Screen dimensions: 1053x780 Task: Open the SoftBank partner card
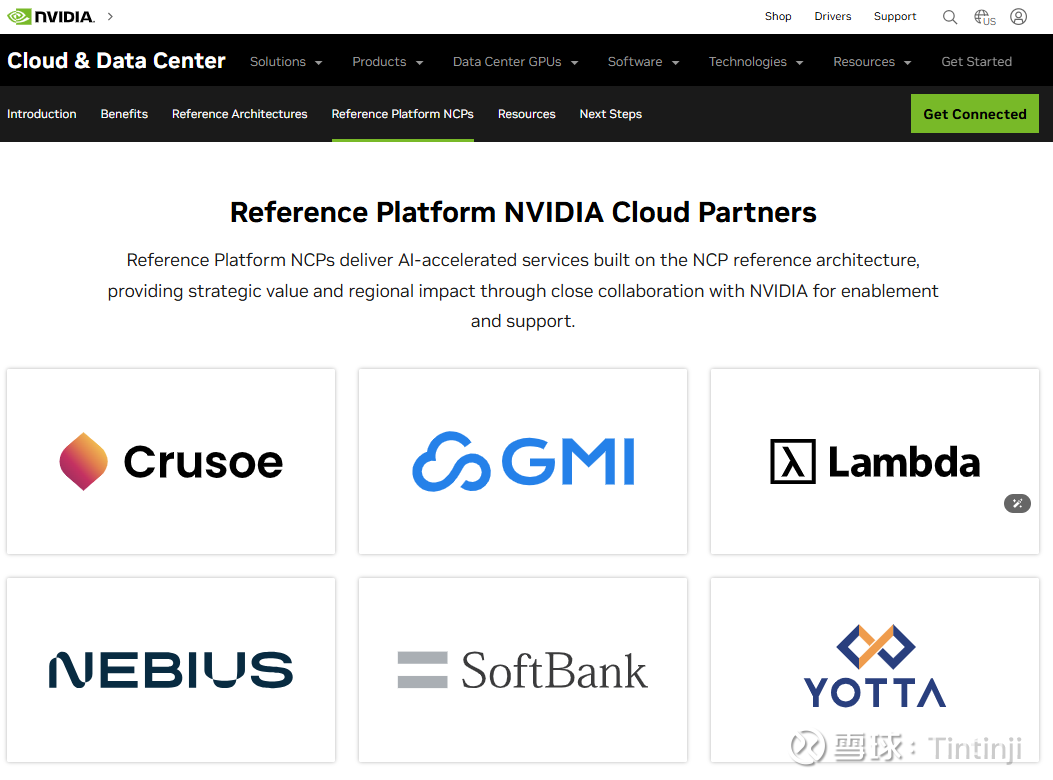523,670
